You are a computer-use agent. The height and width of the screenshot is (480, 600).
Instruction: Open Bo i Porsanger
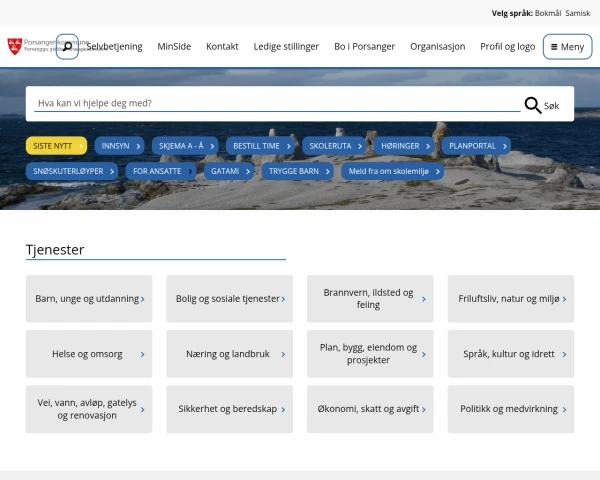click(364, 46)
